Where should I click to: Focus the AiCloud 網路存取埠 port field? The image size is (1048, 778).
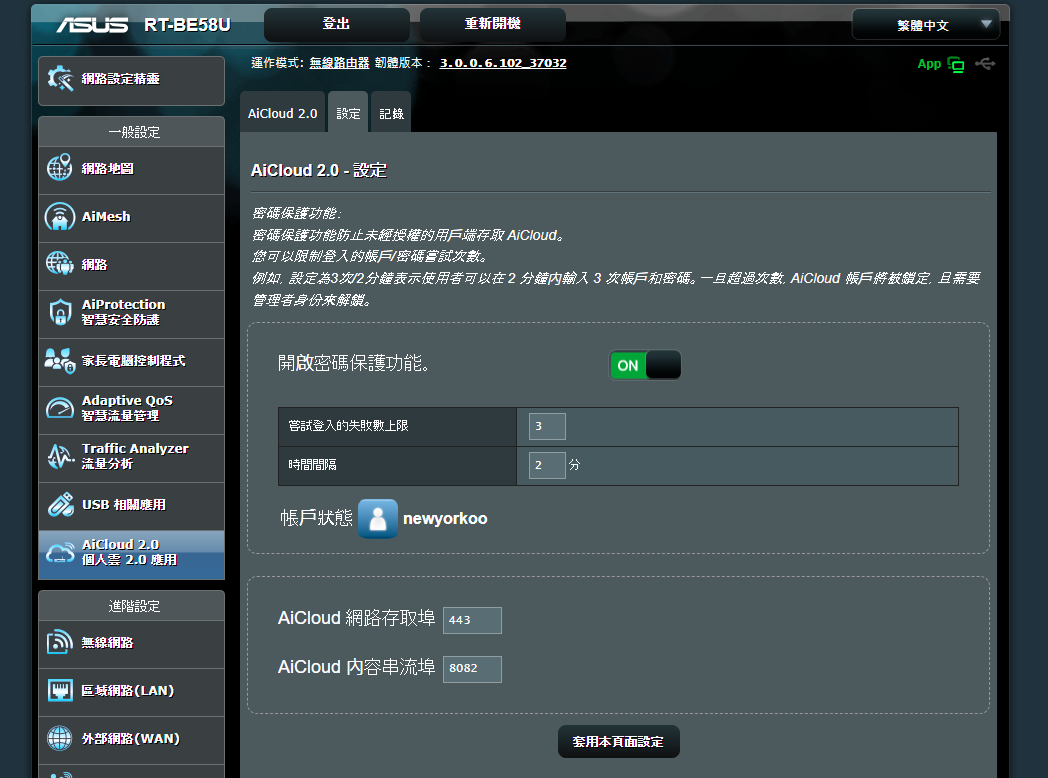pyautogui.click(x=473, y=620)
